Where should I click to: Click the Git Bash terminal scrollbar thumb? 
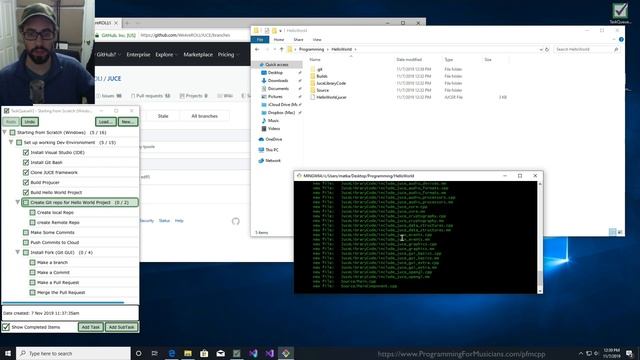540,278
